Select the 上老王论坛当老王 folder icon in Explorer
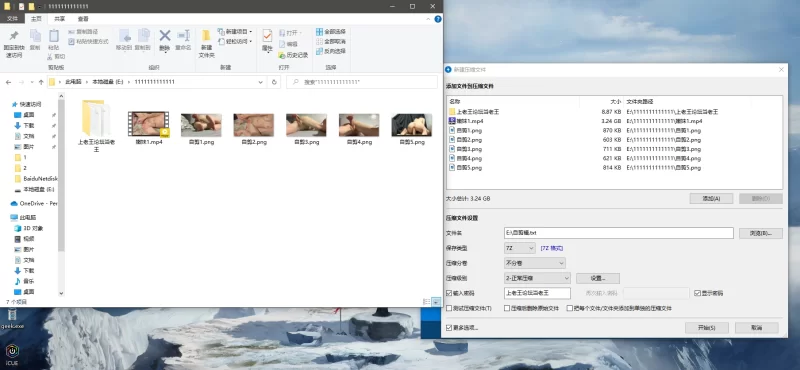The height and width of the screenshot is (370, 800). coord(96,118)
